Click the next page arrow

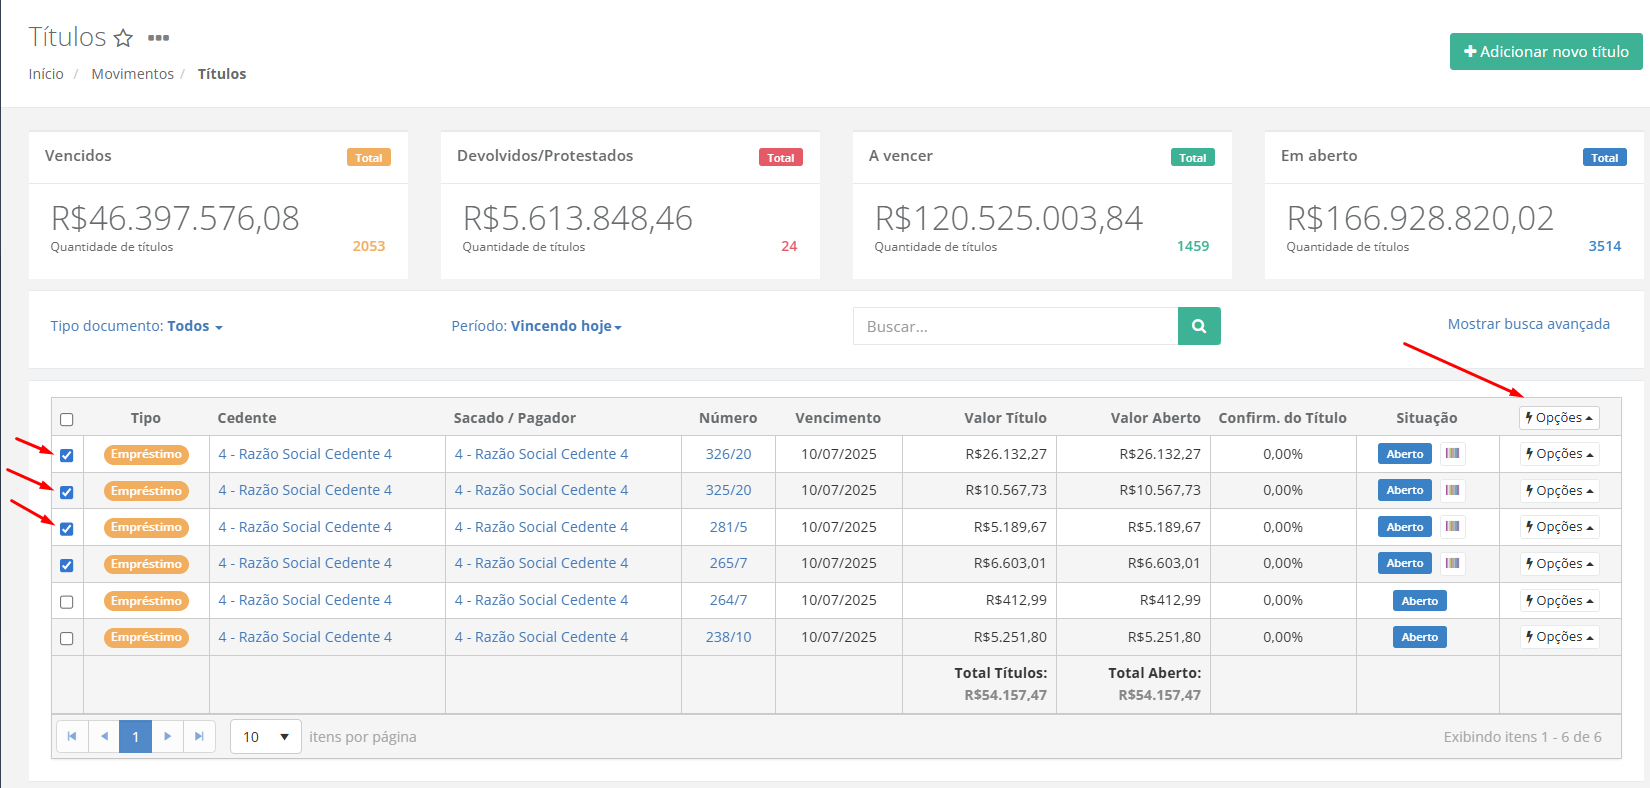pos(167,737)
